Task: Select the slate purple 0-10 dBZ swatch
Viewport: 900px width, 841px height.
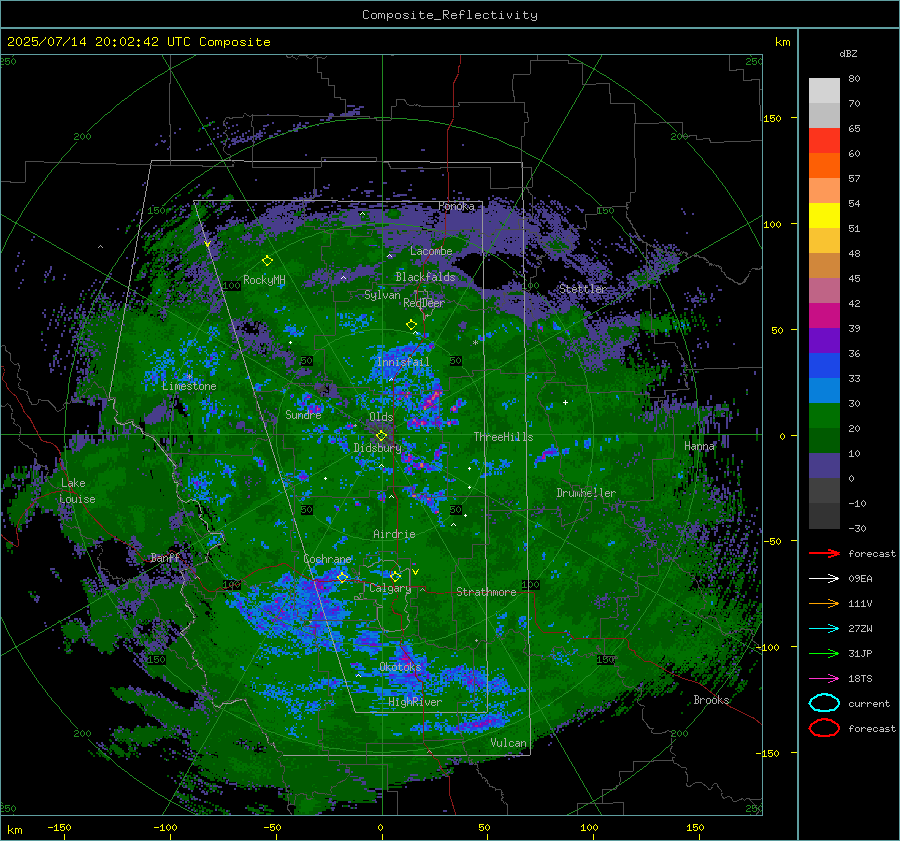Action: coord(824,466)
